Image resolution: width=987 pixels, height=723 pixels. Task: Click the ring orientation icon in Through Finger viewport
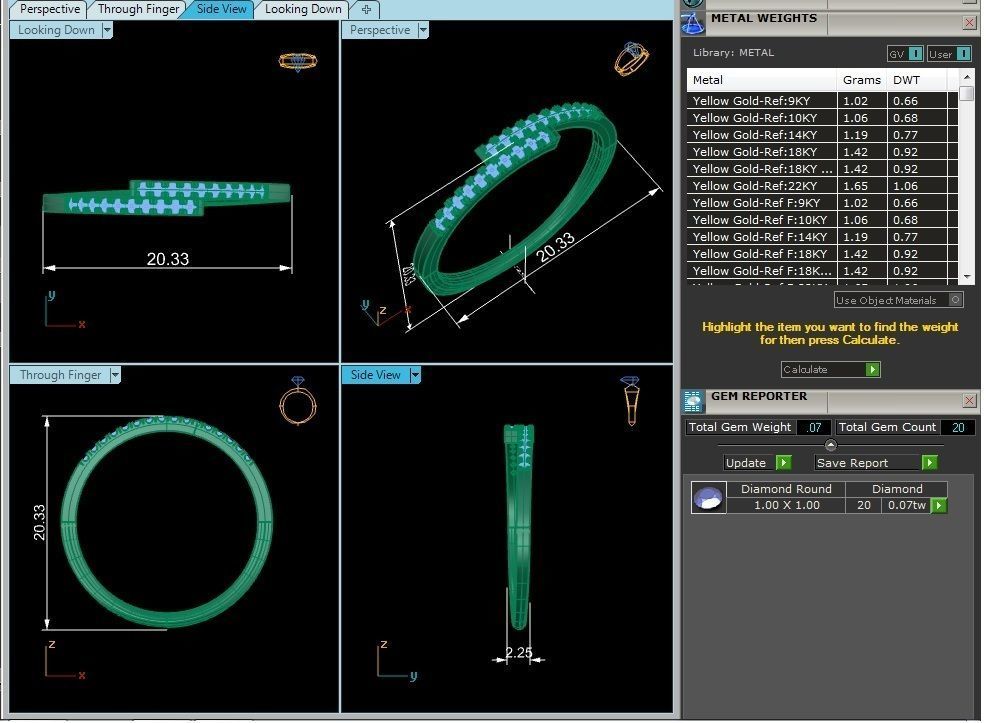tap(298, 401)
